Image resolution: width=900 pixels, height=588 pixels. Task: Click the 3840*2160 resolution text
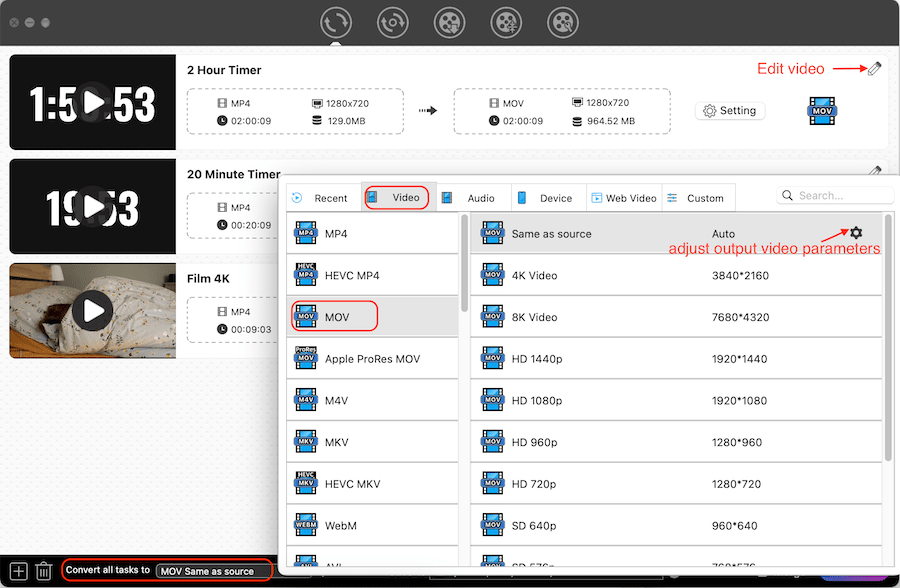(x=740, y=276)
